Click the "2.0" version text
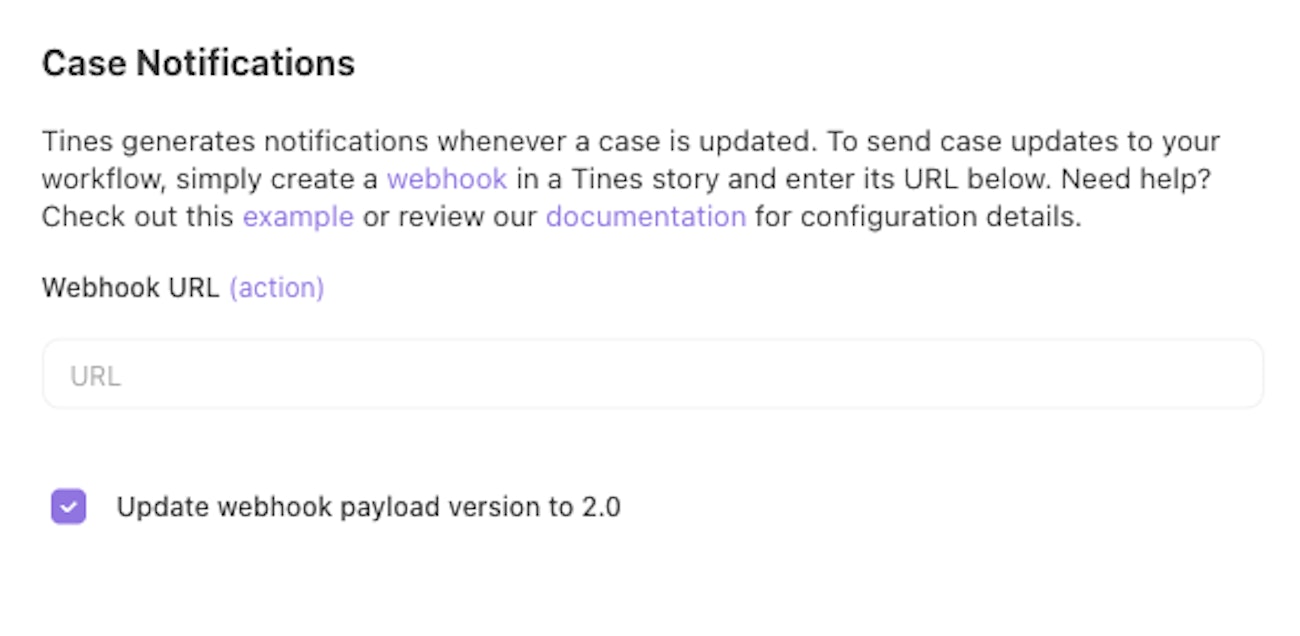 tap(601, 507)
